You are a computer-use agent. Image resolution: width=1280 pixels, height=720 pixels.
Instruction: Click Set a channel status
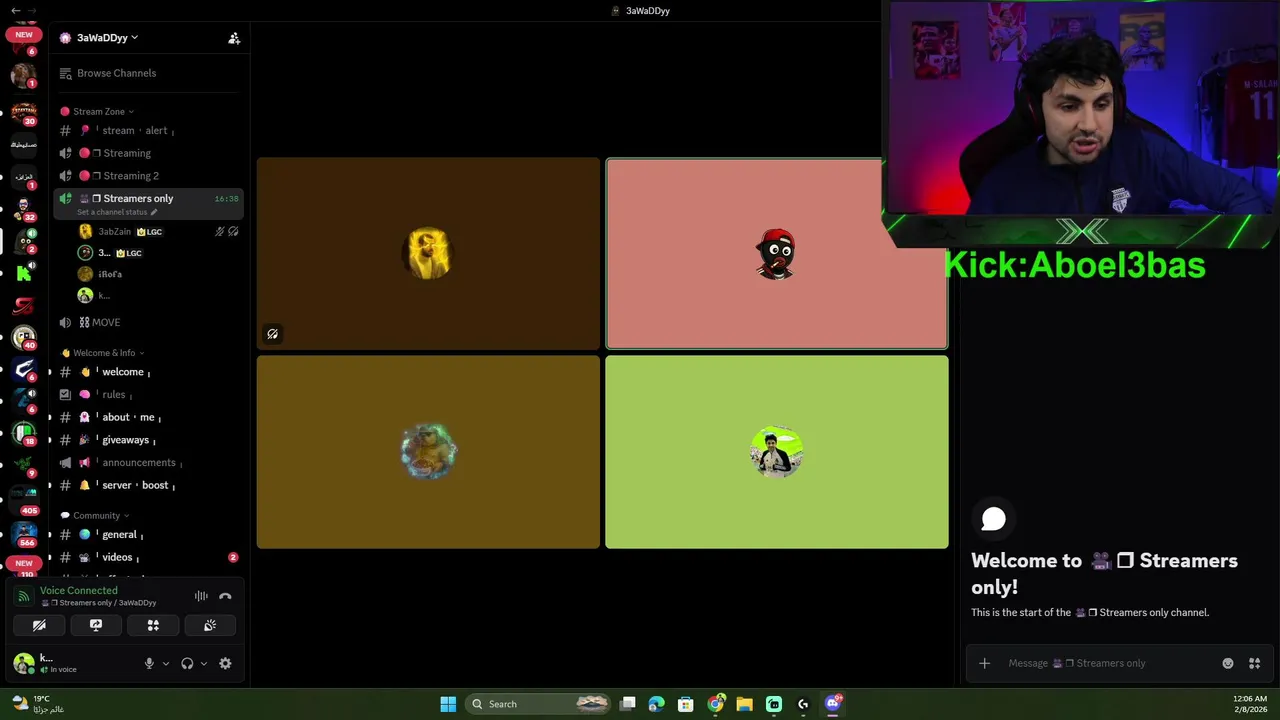117,212
